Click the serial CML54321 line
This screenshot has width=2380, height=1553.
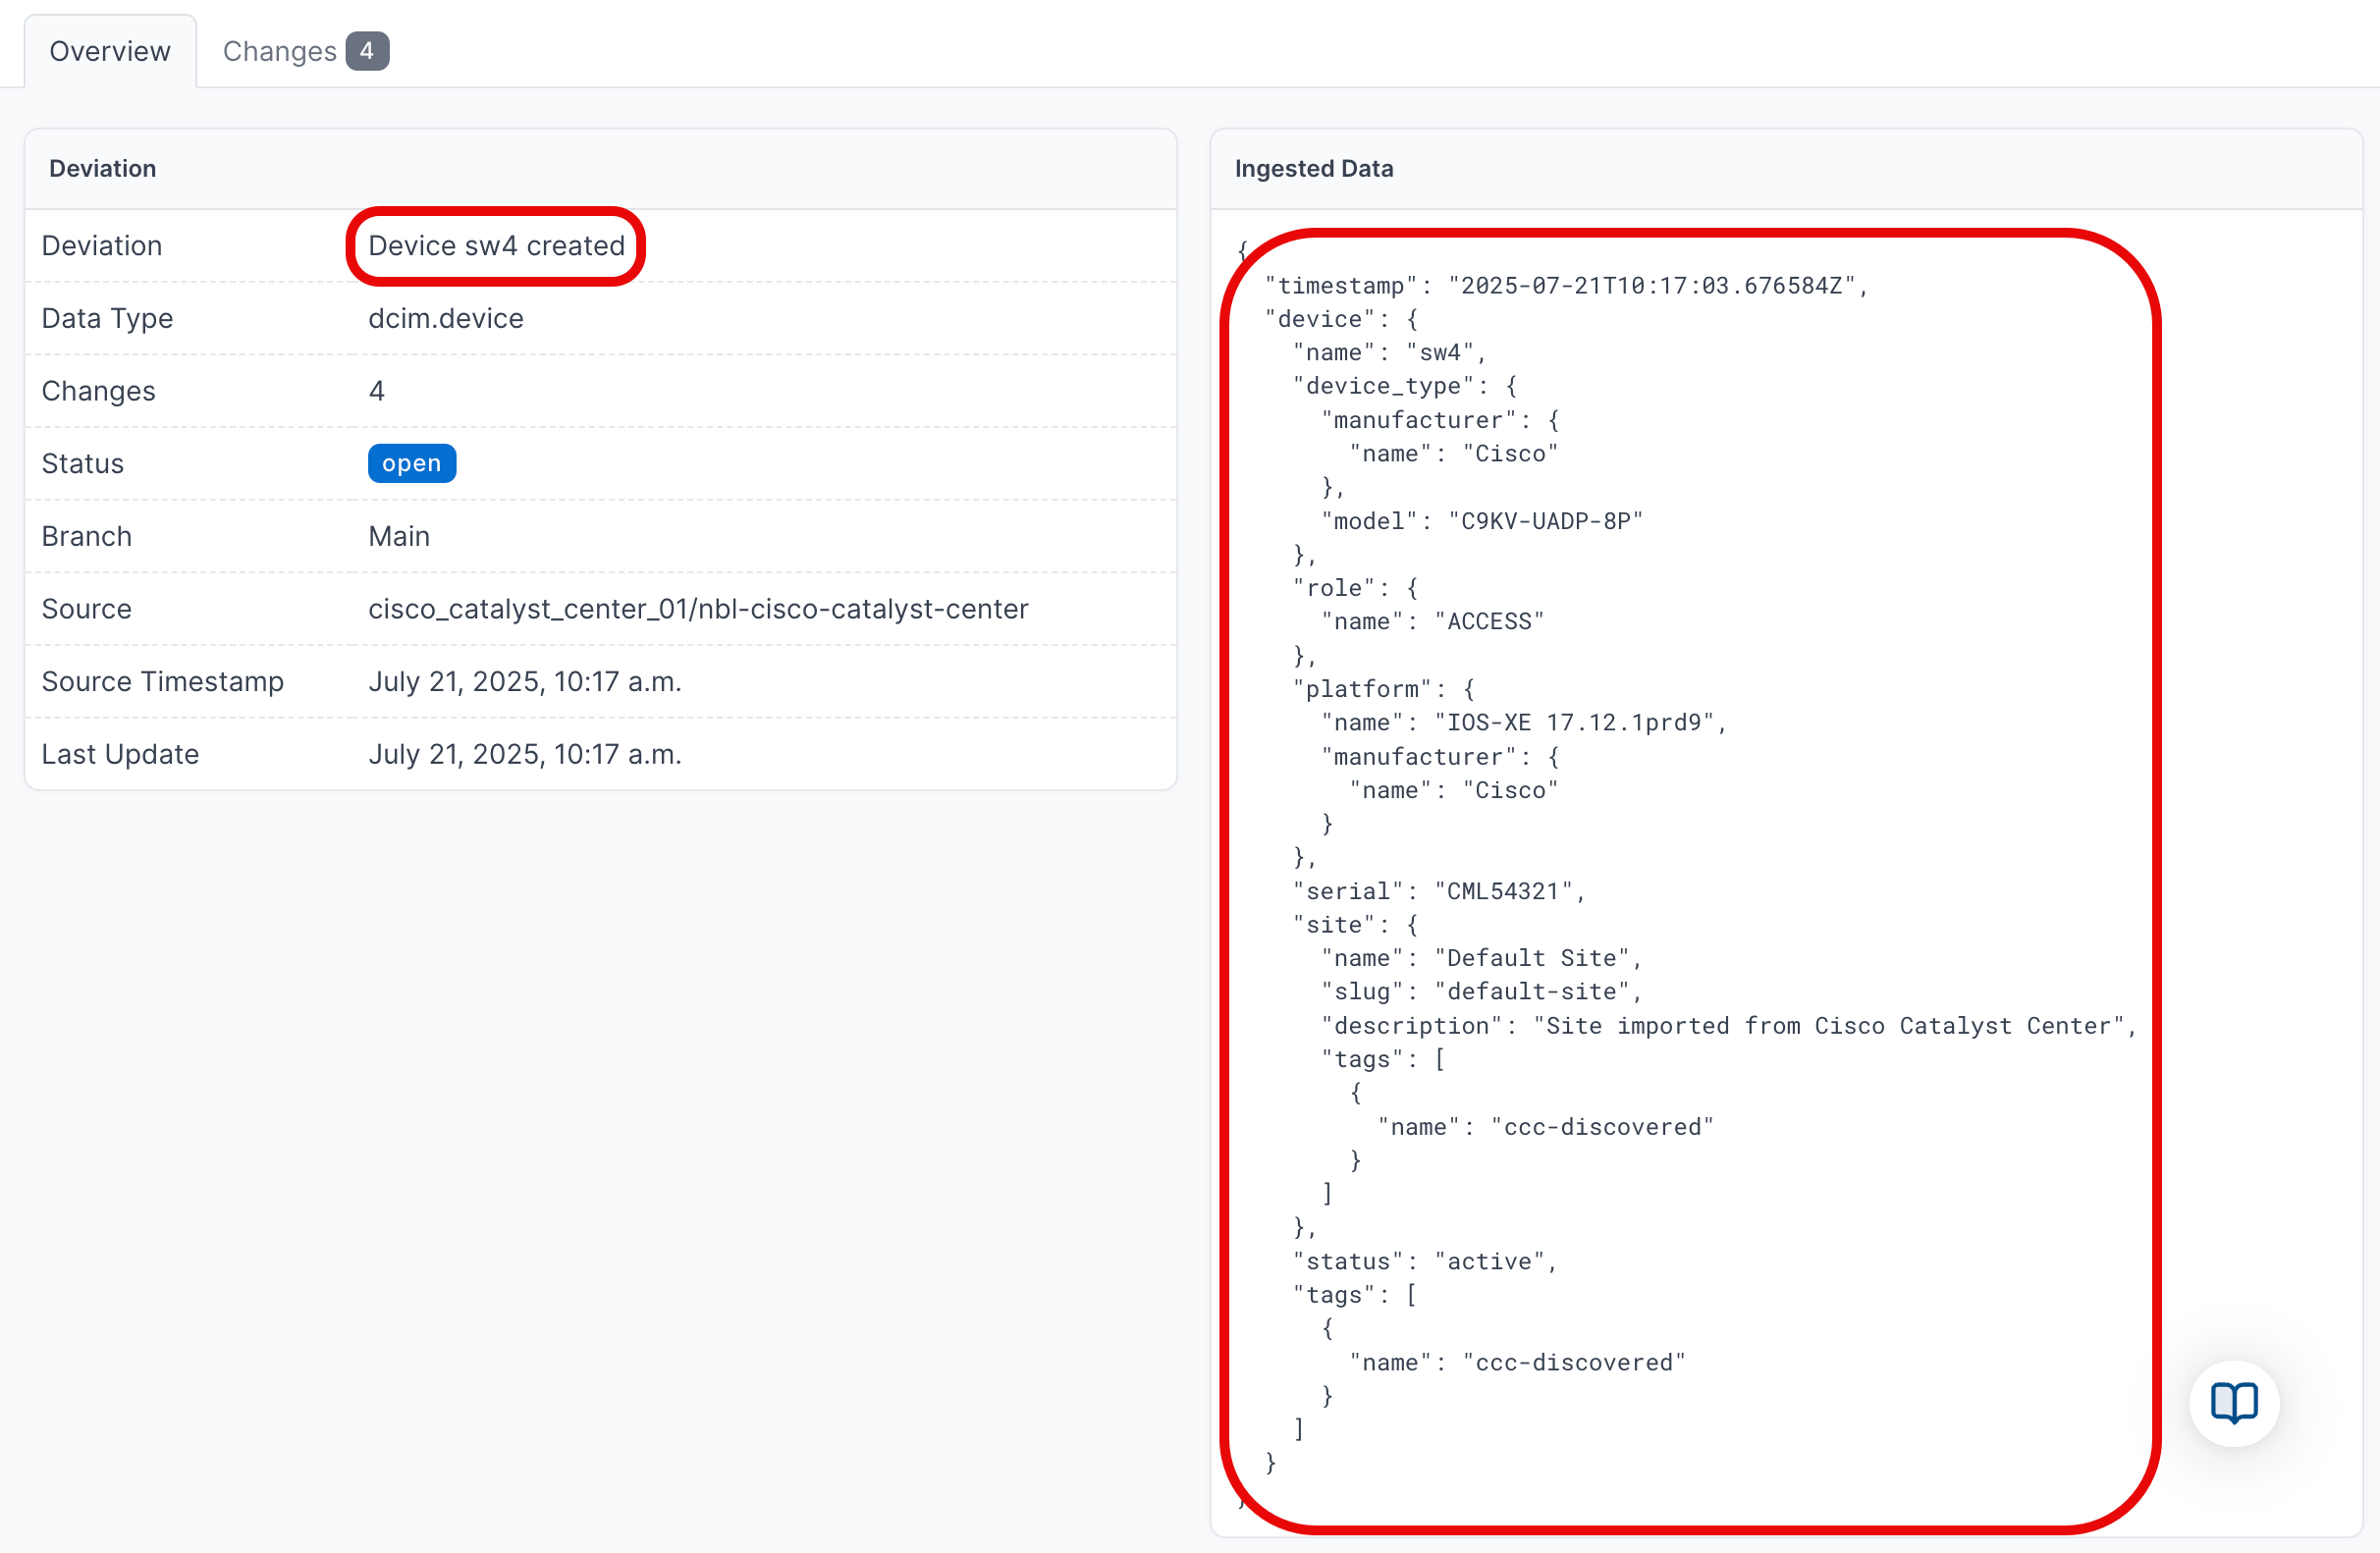click(x=1438, y=892)
